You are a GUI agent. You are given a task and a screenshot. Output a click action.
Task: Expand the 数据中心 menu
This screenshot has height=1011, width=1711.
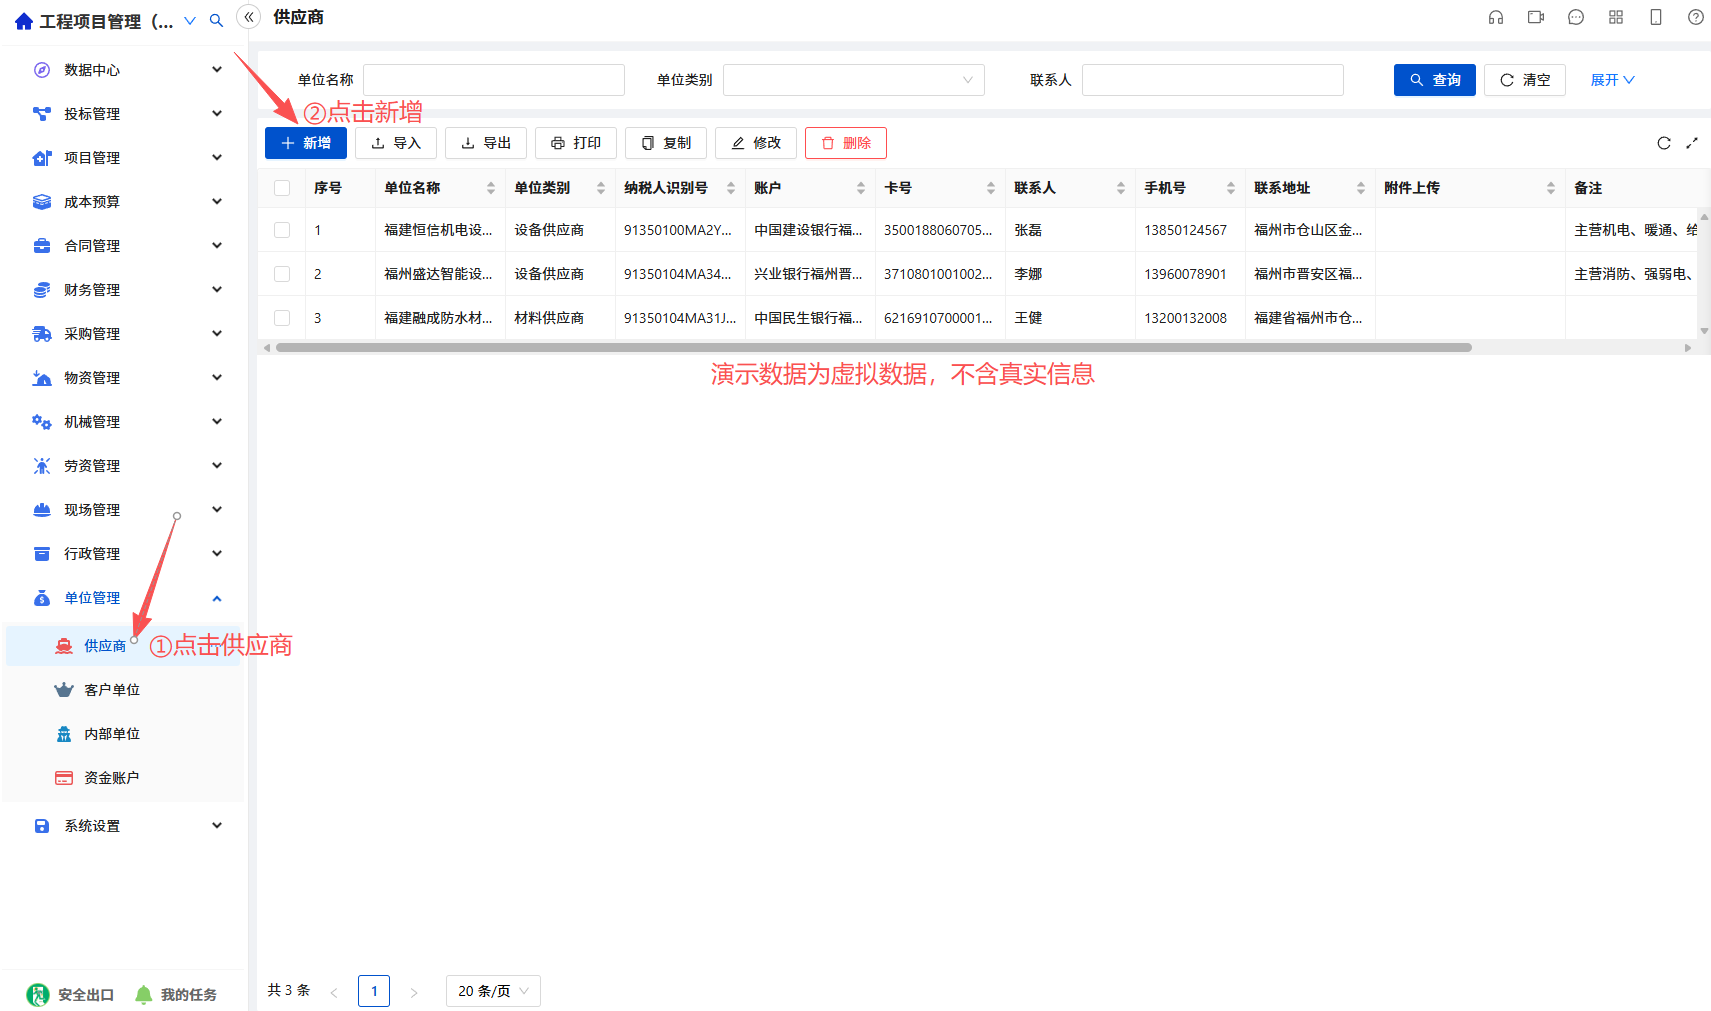pyautogui.click(x=124, y=70)
